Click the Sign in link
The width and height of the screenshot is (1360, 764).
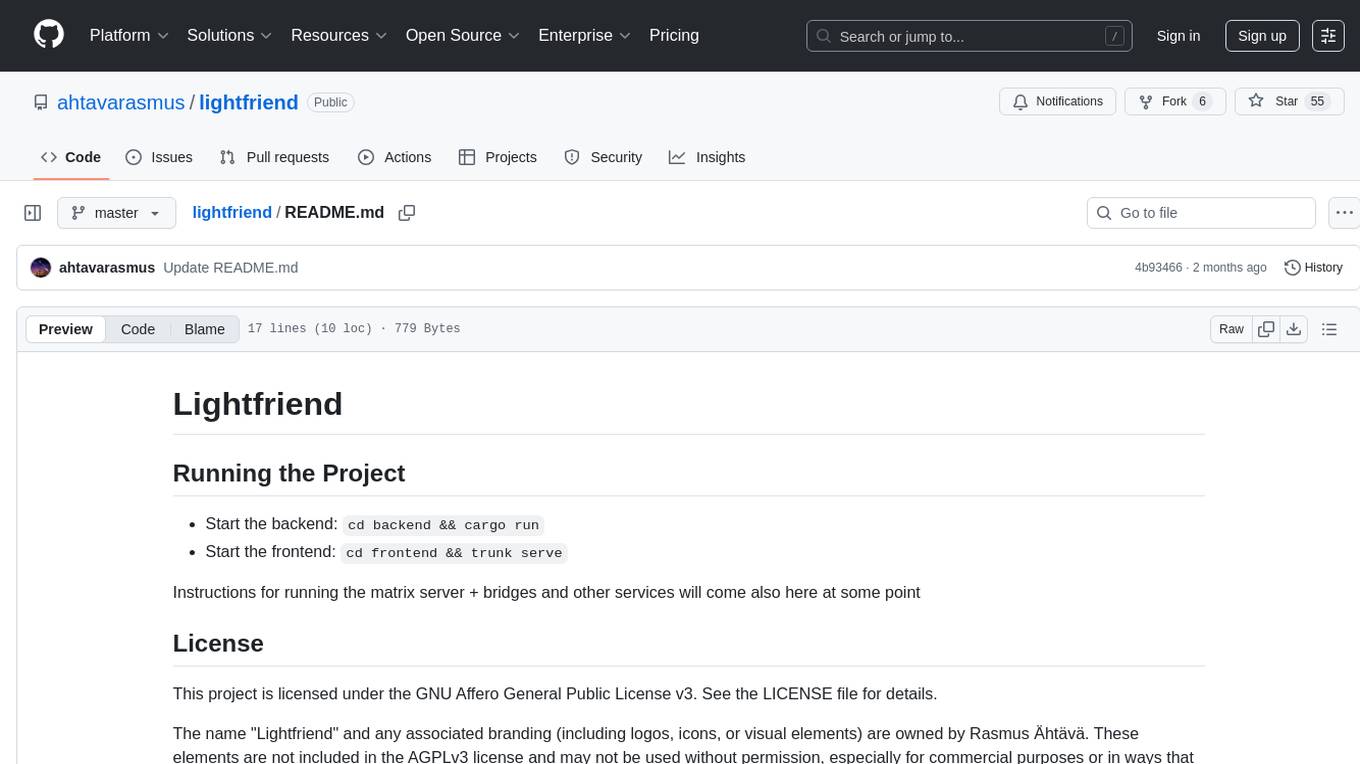1178,35
